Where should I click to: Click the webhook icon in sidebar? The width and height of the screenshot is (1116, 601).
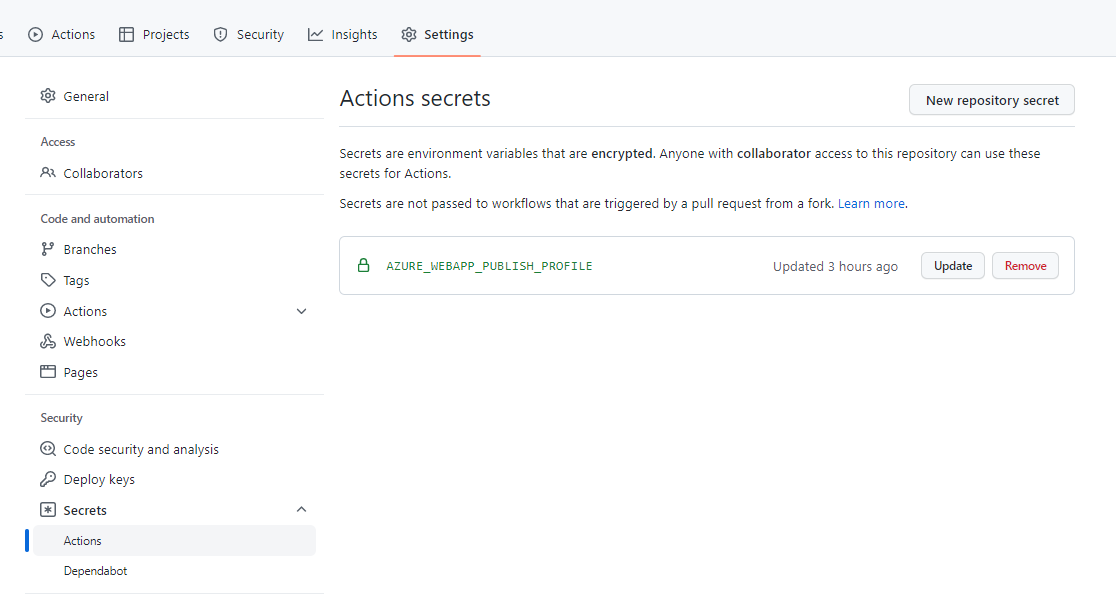48,341
